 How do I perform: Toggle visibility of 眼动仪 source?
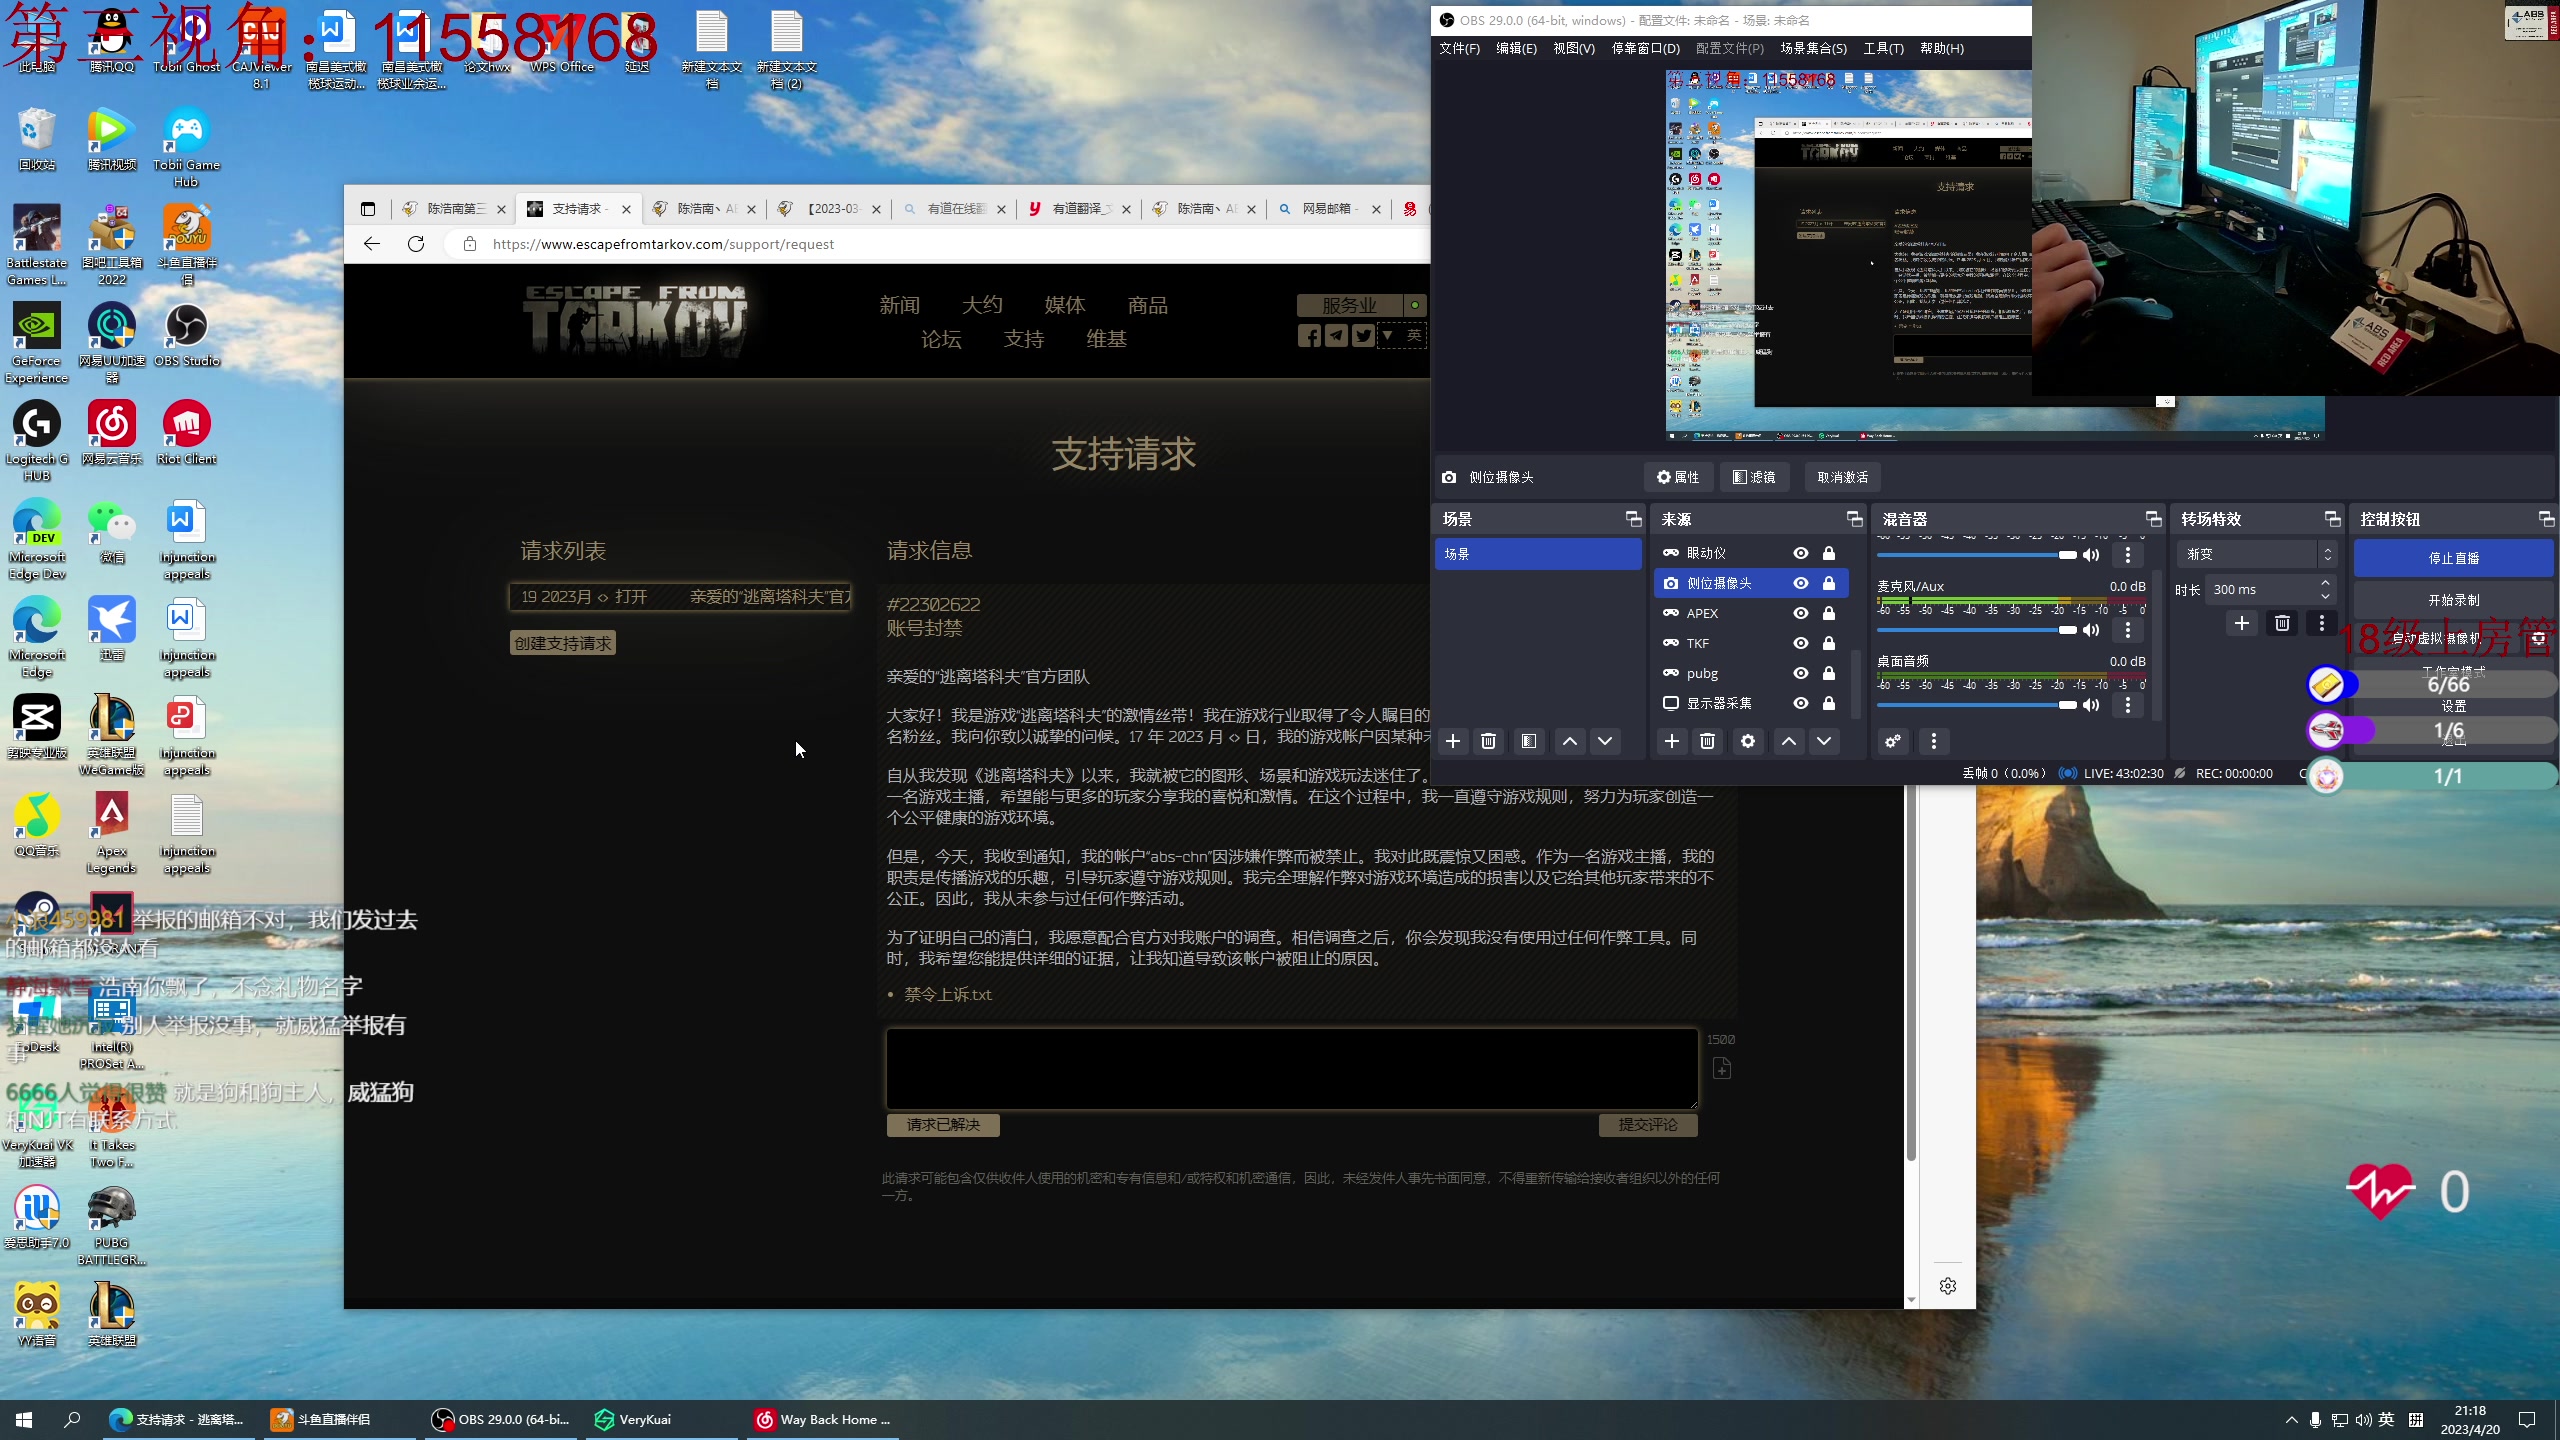tap(1801, 553)
